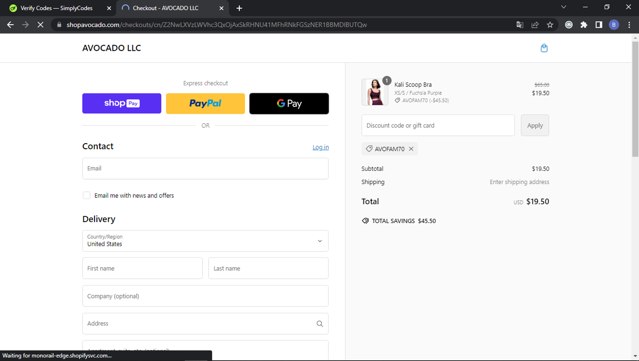Open the browser profile avatar
The image size is (639, 361).
(x=614, y=25)
